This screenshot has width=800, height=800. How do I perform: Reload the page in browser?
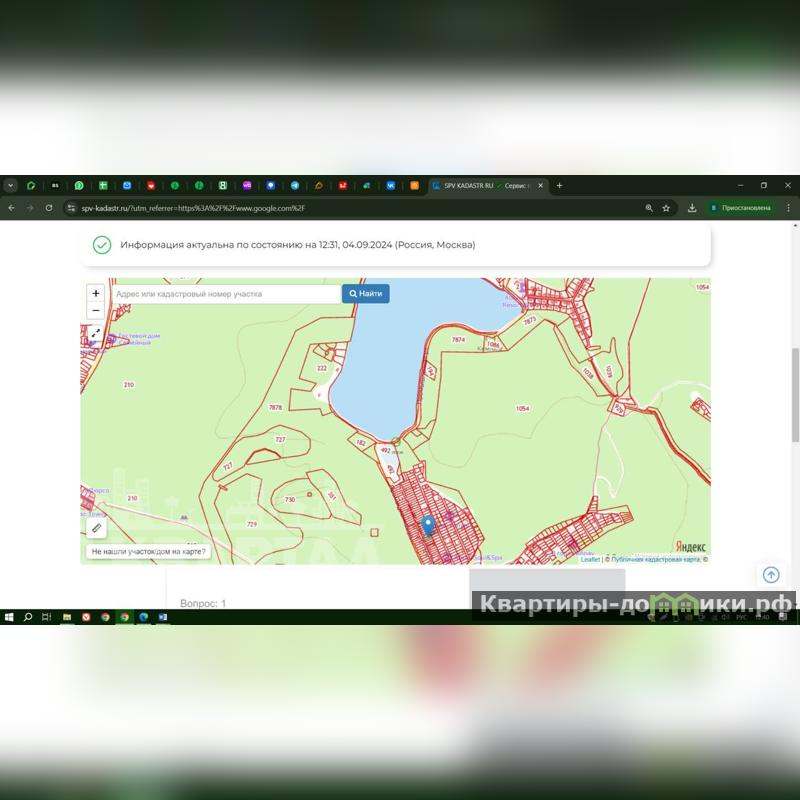49,208
